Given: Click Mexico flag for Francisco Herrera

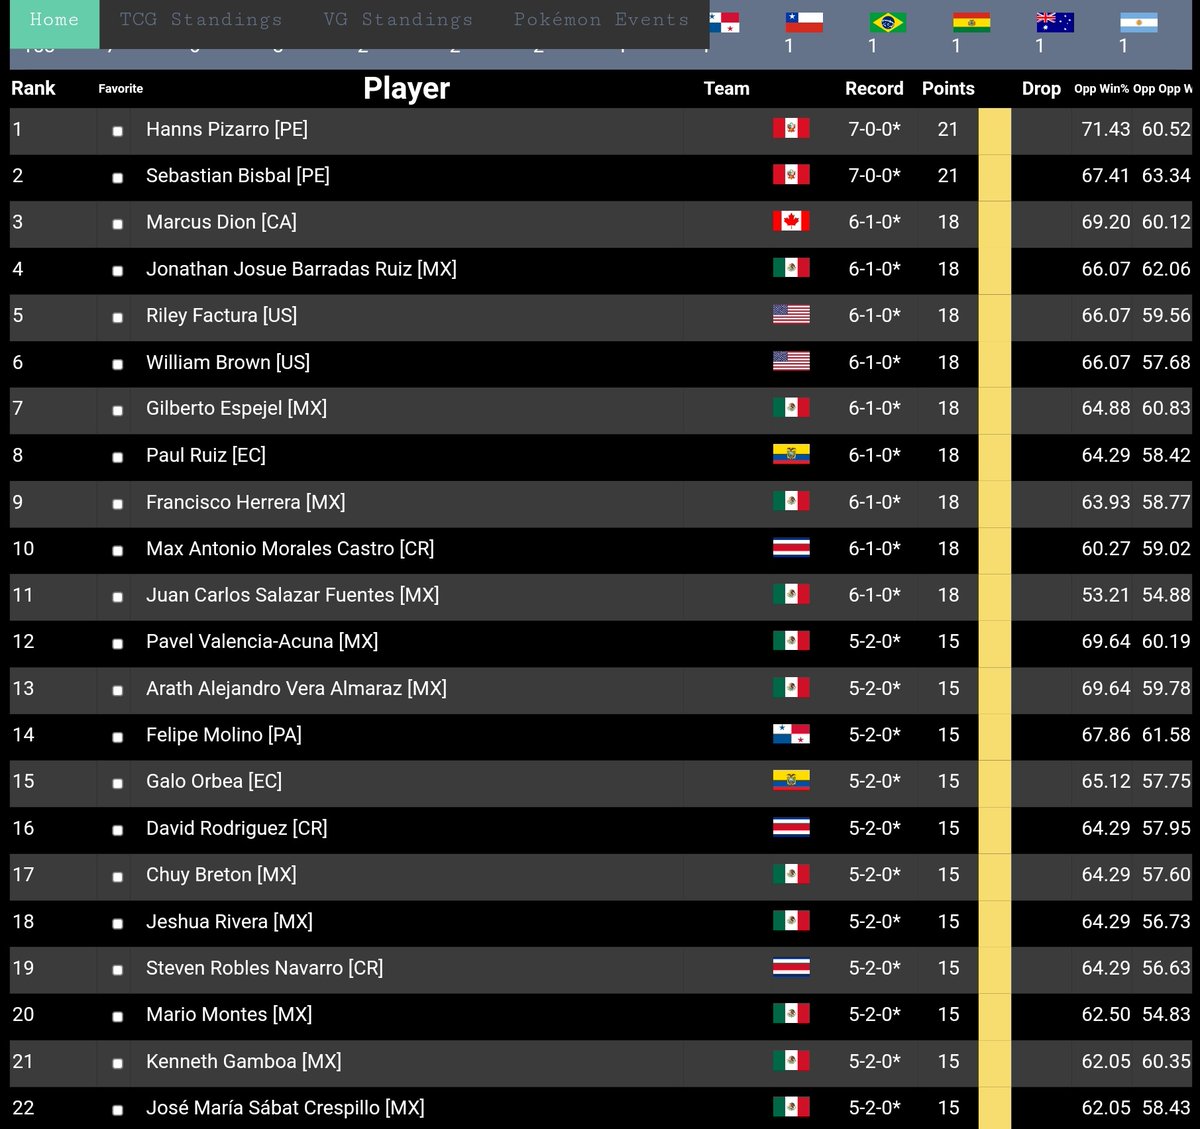Looking at the screenshot, I should tap(791, 501).
